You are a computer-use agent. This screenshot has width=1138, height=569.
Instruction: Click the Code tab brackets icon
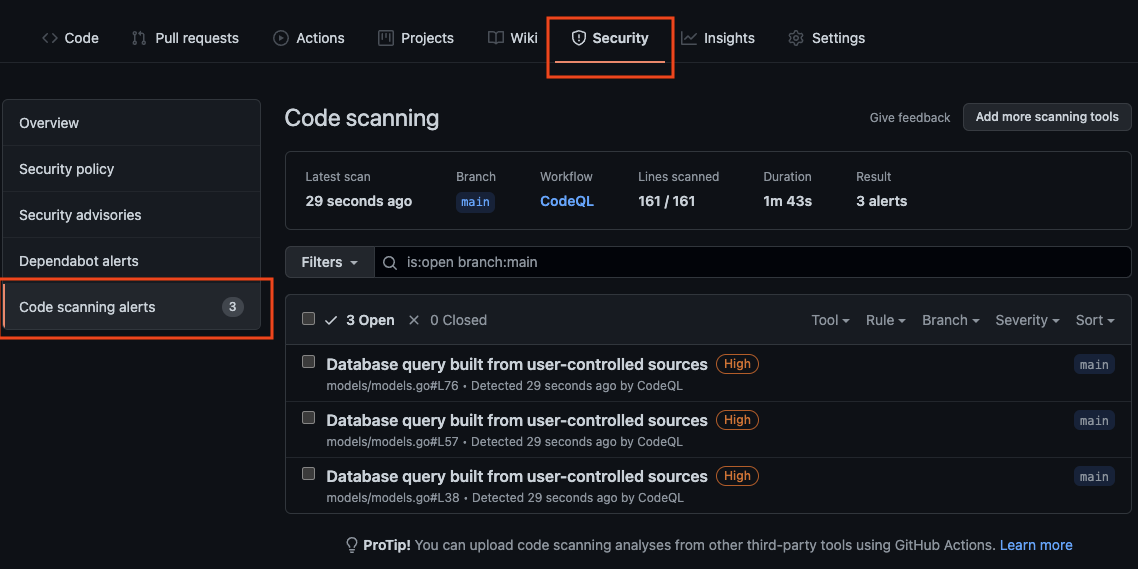coord(49,38)
